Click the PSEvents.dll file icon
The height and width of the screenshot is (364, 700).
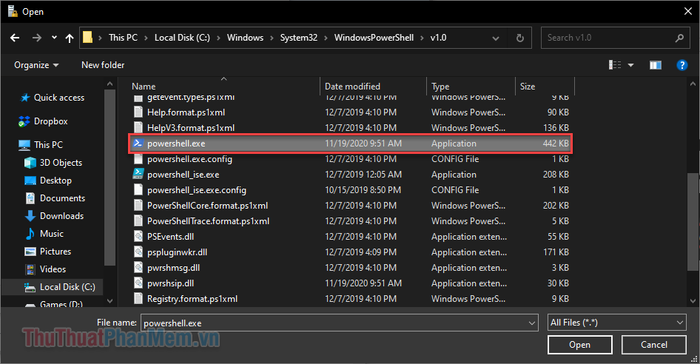click(138, 237)
